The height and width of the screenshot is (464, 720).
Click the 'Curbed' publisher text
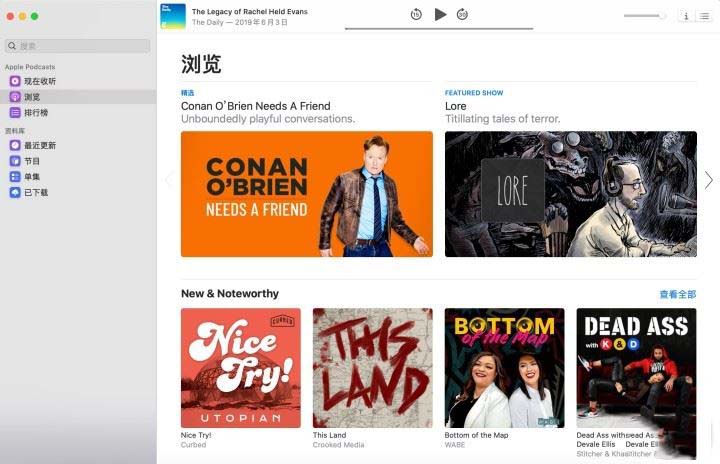point(193,445)
